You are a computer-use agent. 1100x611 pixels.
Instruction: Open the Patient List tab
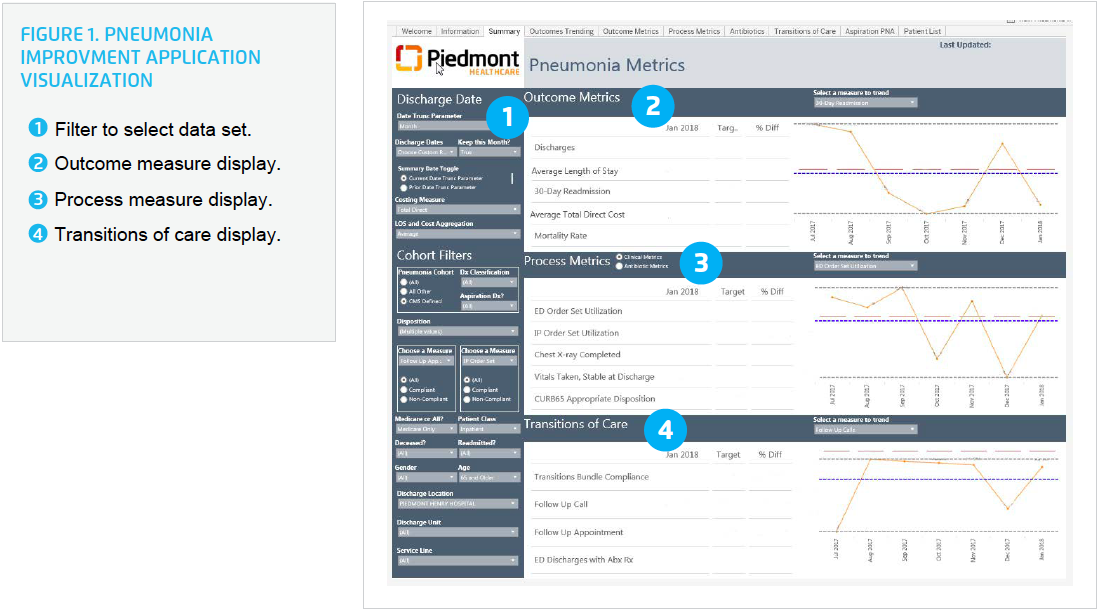coord(922,31)
